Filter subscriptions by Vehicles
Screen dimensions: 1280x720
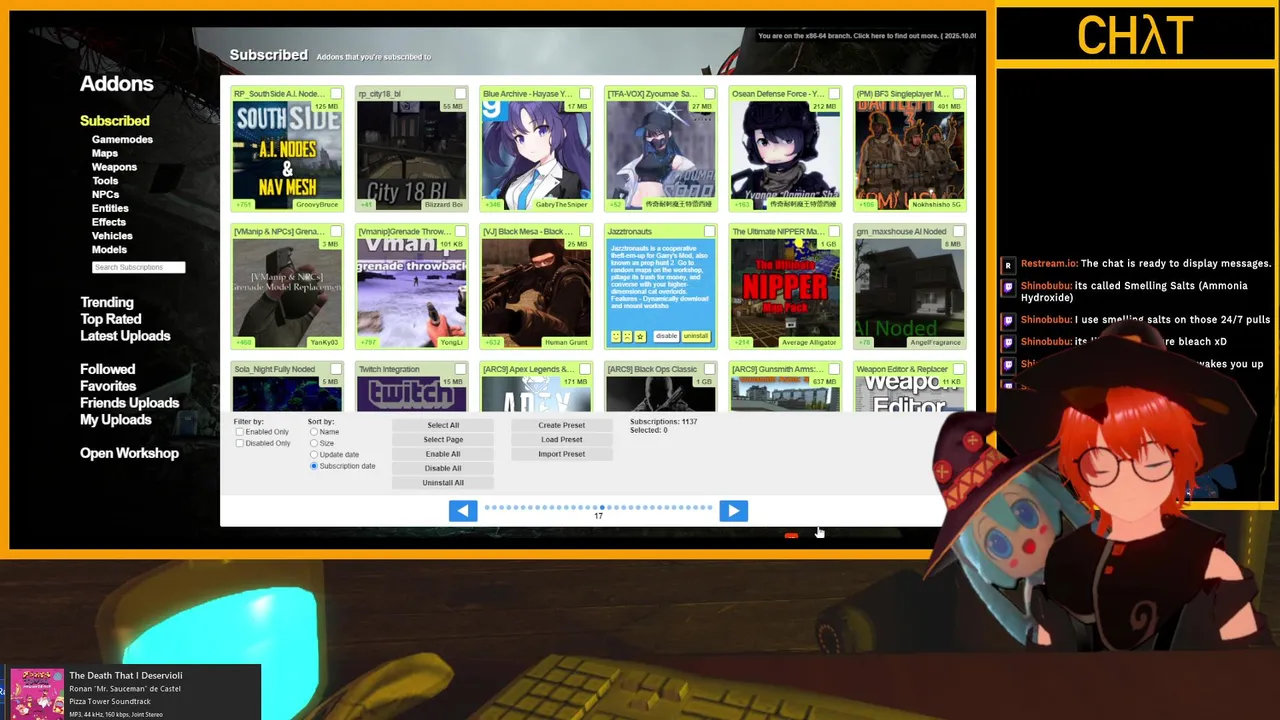[112, 236]
